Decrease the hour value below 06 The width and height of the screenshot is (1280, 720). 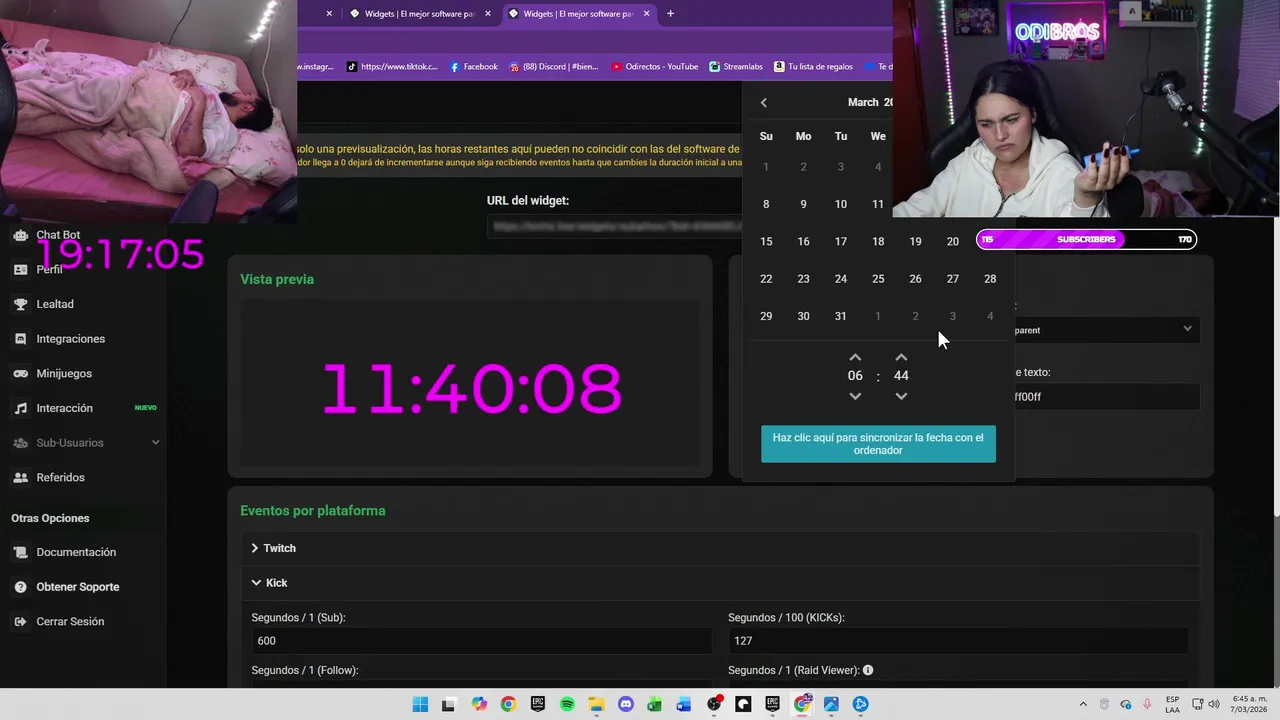click(x=855, y=396)
